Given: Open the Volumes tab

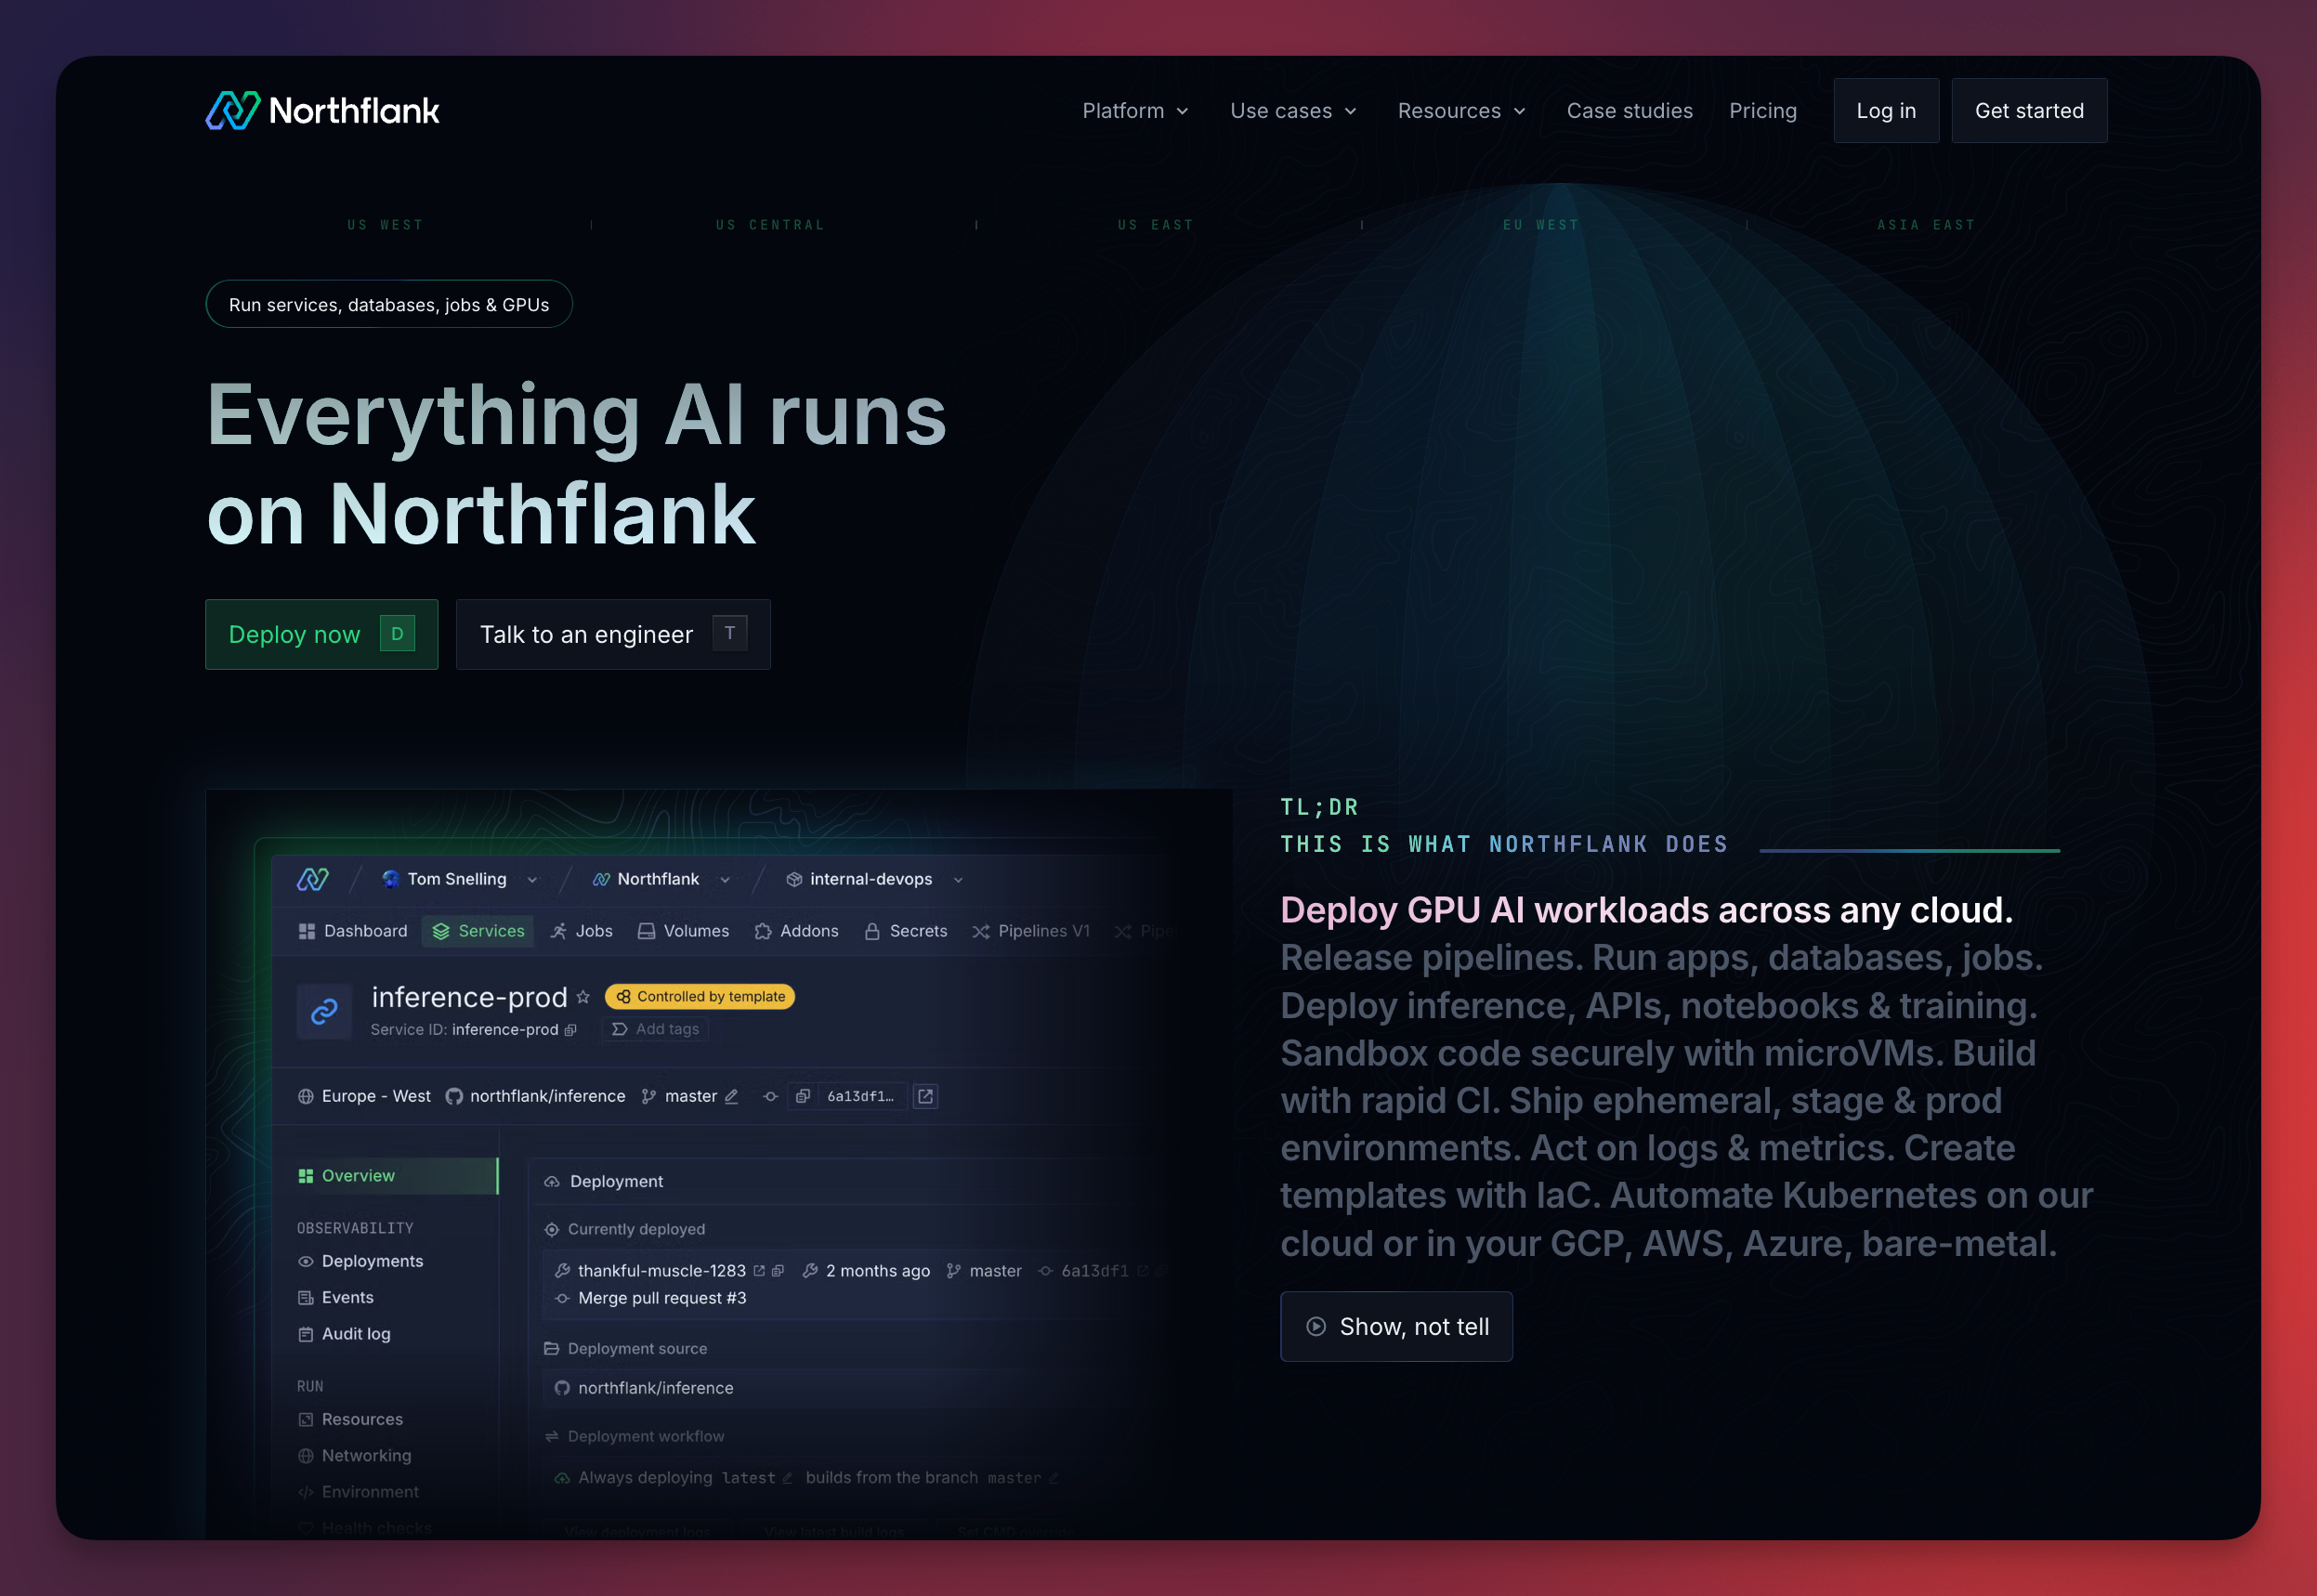Looking at the screenshot, I should [x=684, y=931].
